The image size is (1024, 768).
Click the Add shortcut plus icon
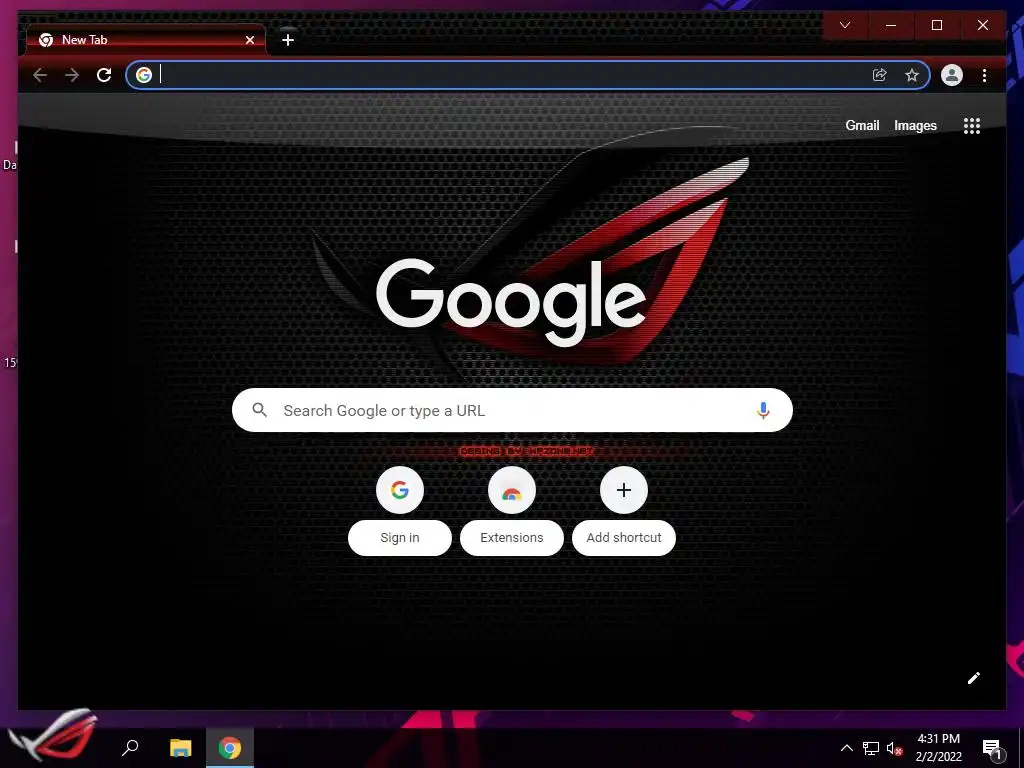click(624, 490)
